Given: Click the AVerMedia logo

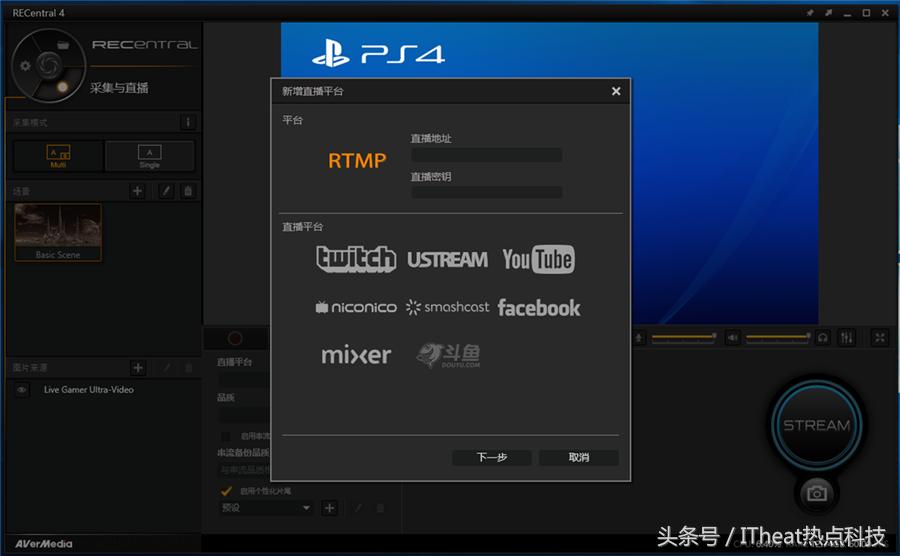Looking at the screenshot, I should pyautogui.click(x=44, y=543).
